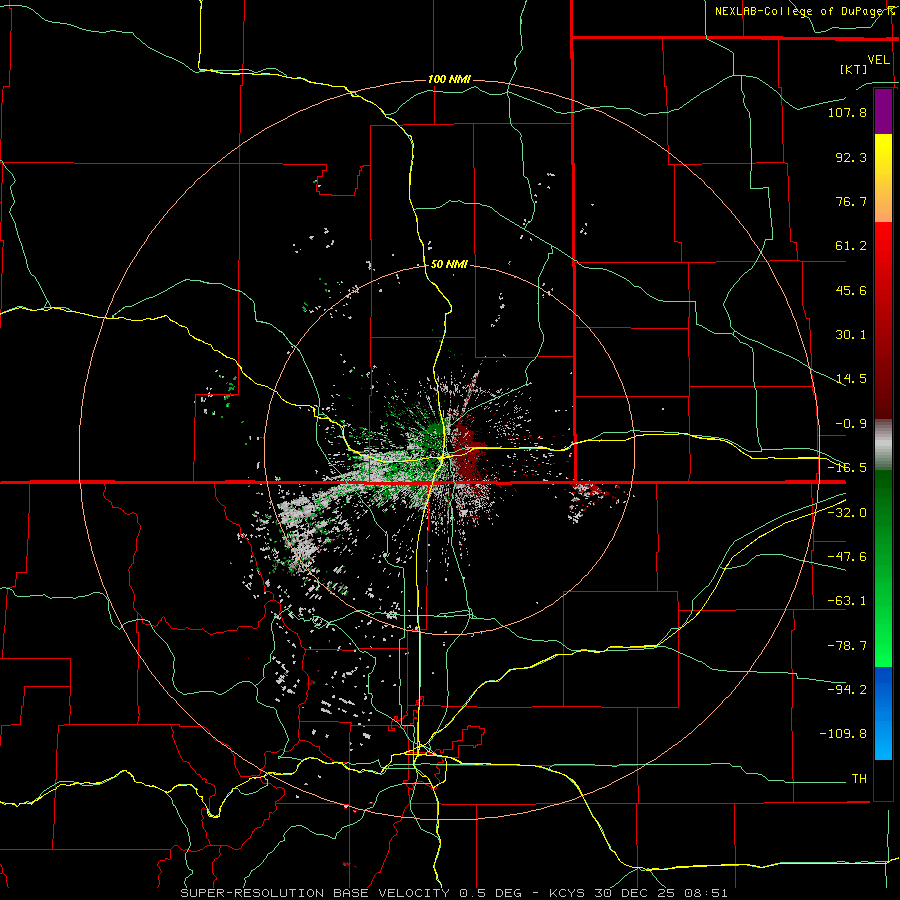Click the 50 NMI range ring label

tap(449, 264)
